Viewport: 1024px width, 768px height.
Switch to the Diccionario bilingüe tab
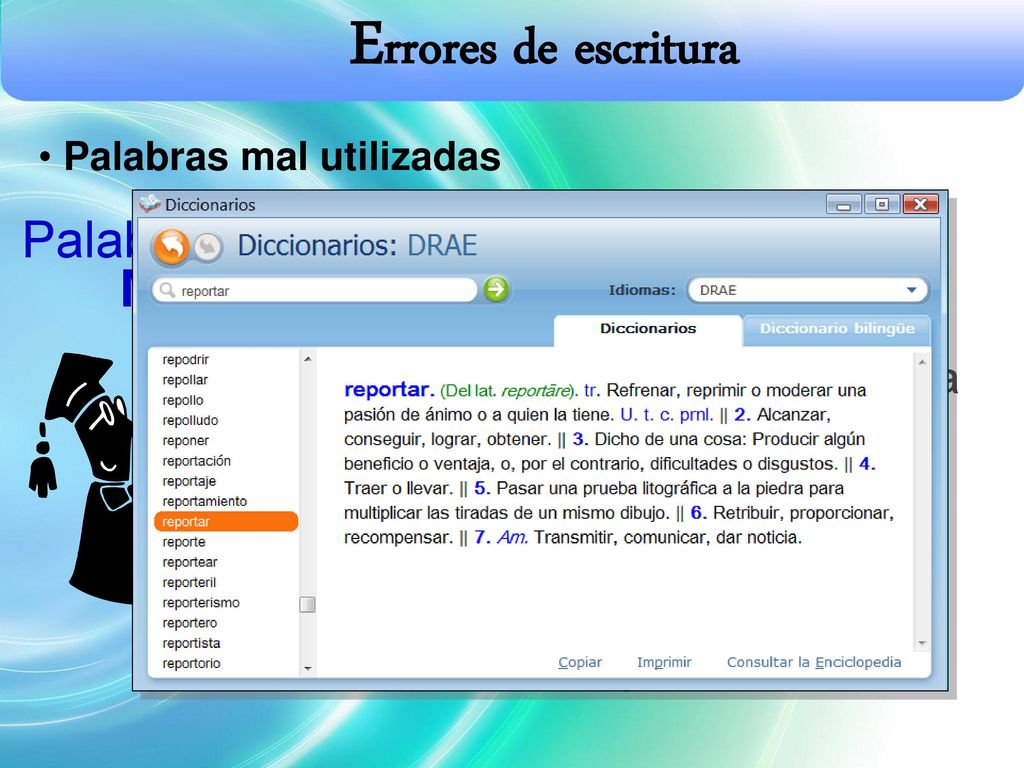pos(837,328)
